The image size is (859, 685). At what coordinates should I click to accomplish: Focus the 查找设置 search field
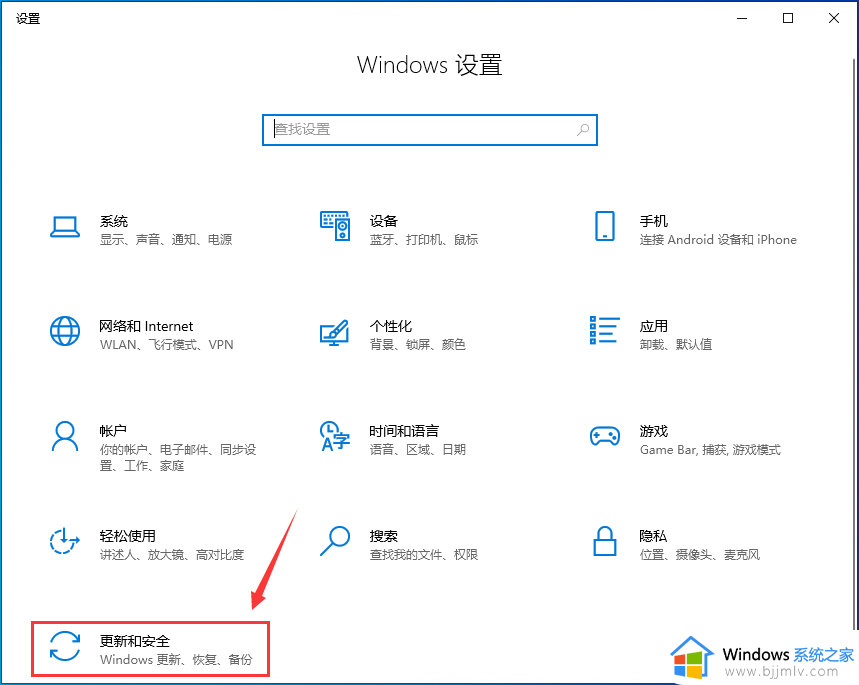coord(430,130)
